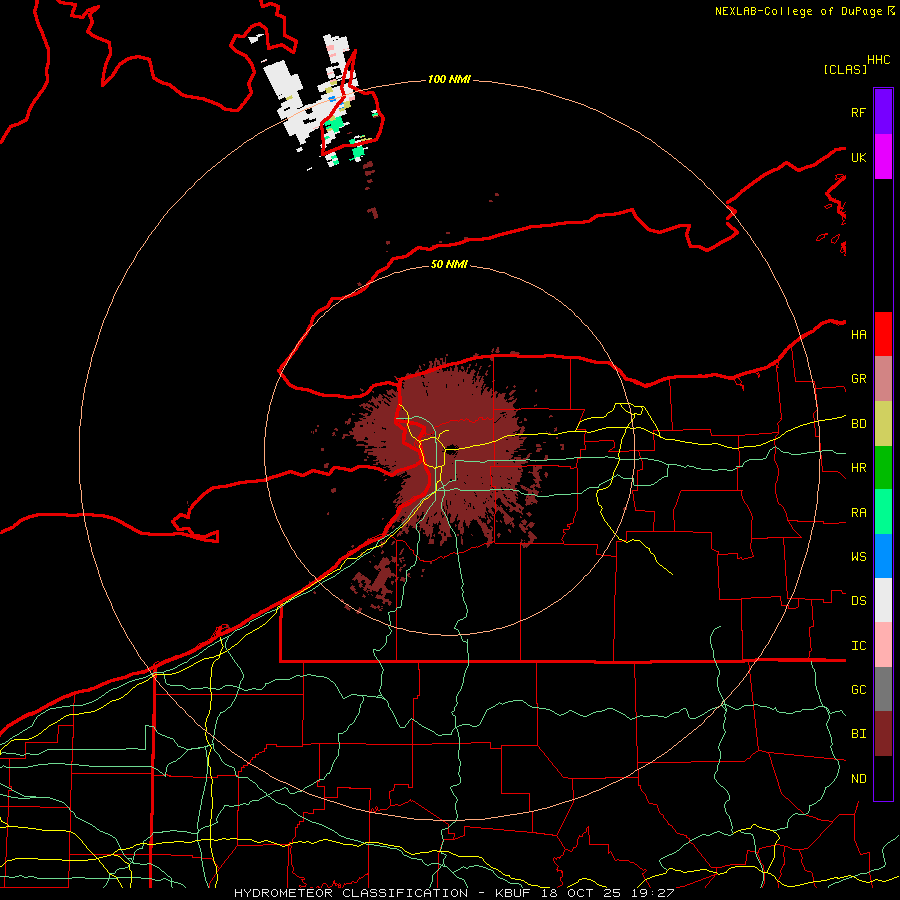Click the BI legend label
The width and height of the screenshot is (900, 900).
pos(858,734)
